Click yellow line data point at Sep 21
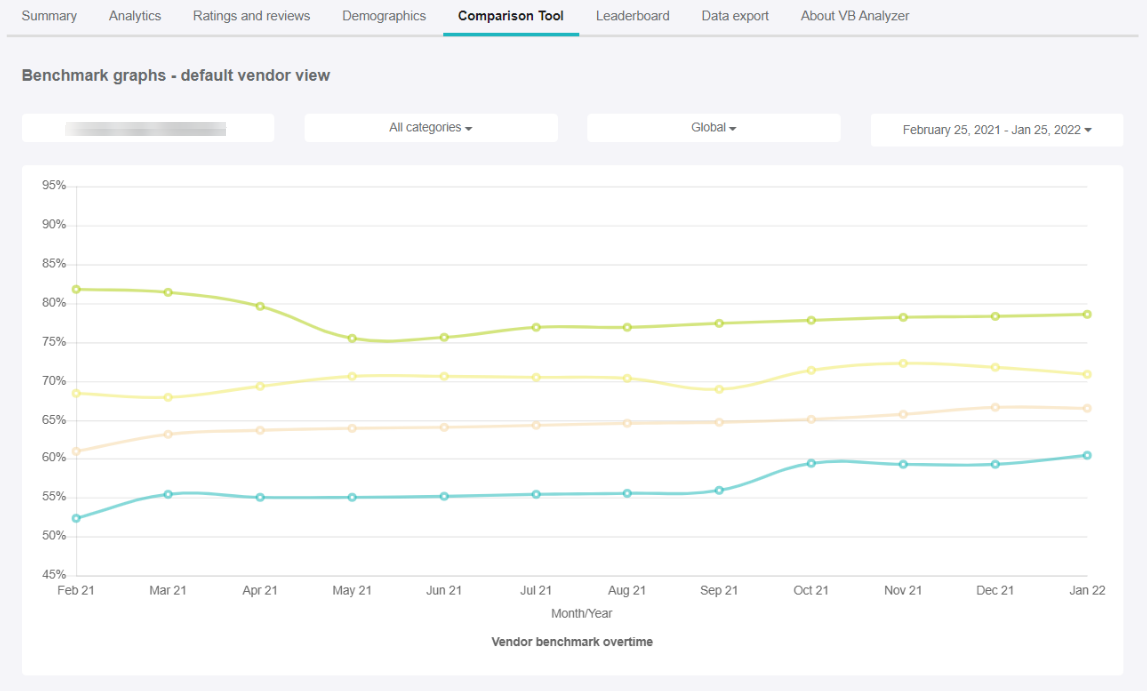Image resolution: width=1147 pixels, height=691 pixels. [x=719, y=389]
